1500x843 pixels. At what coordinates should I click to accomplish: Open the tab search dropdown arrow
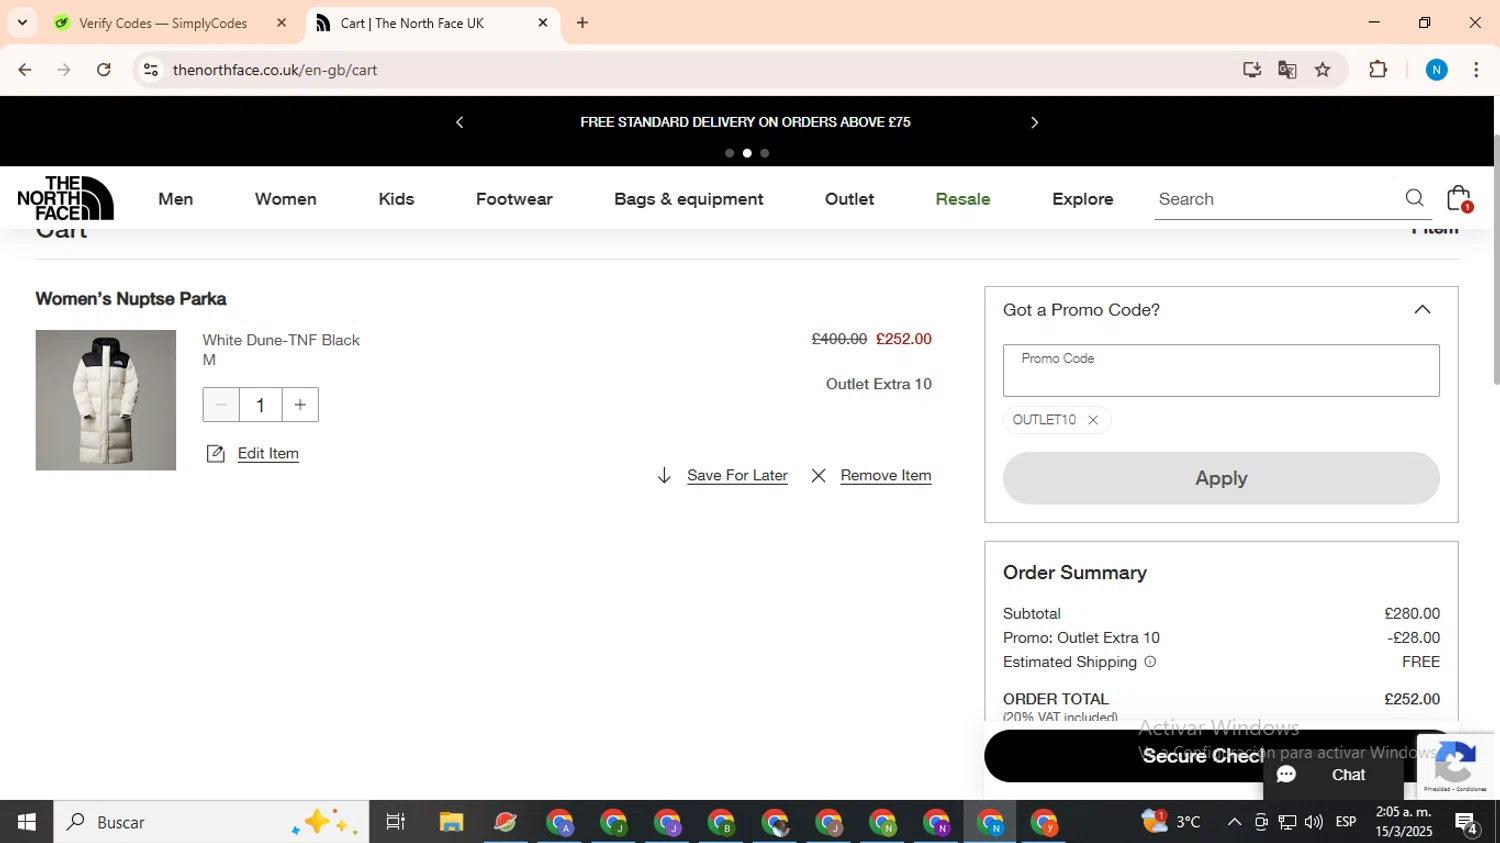tap(22, 22)
